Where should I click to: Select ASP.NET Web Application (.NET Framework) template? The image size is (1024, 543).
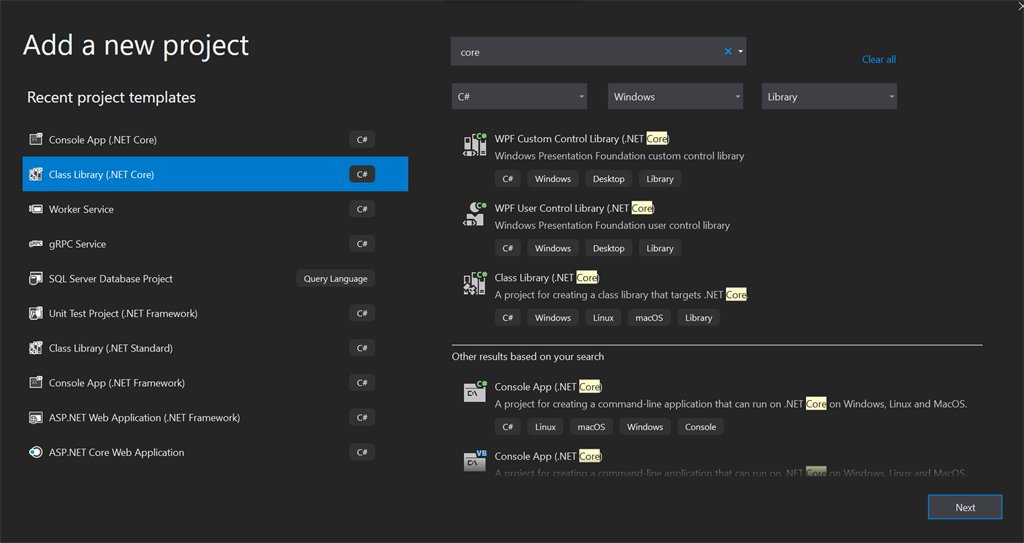coord(216,417)
